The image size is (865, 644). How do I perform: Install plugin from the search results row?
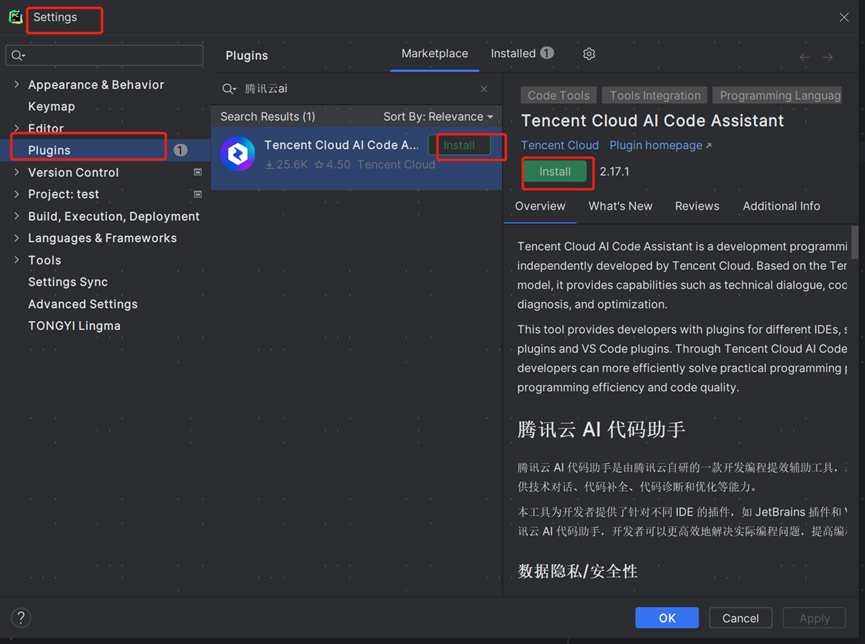tap(459, 145)
